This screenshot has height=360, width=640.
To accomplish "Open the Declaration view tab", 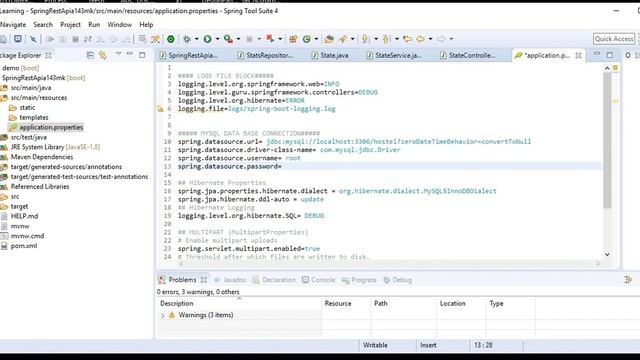I will pyautogui.click(x=274, y=280).
